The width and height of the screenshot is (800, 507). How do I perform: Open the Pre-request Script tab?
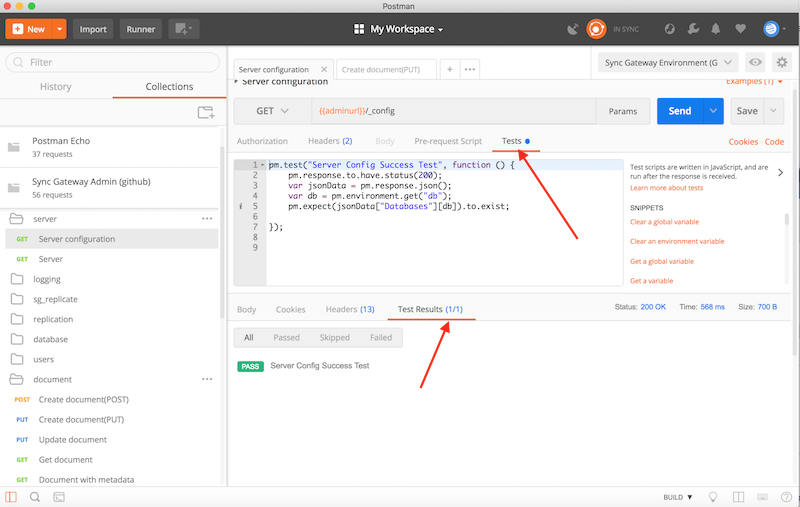pyautogui.click(x=448, y=141)
